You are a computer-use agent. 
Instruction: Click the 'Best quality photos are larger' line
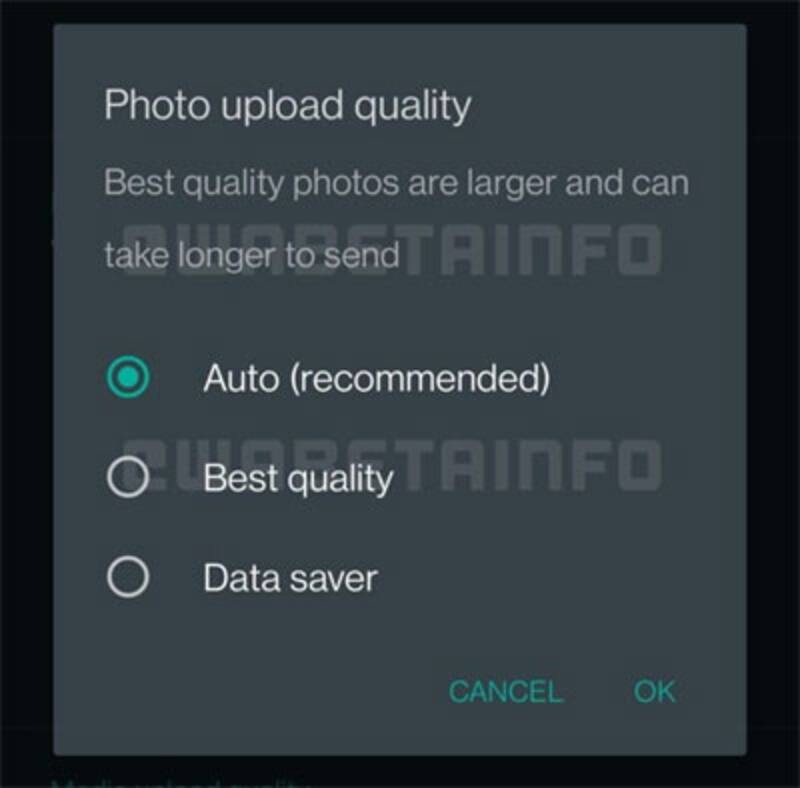(396, 183)
